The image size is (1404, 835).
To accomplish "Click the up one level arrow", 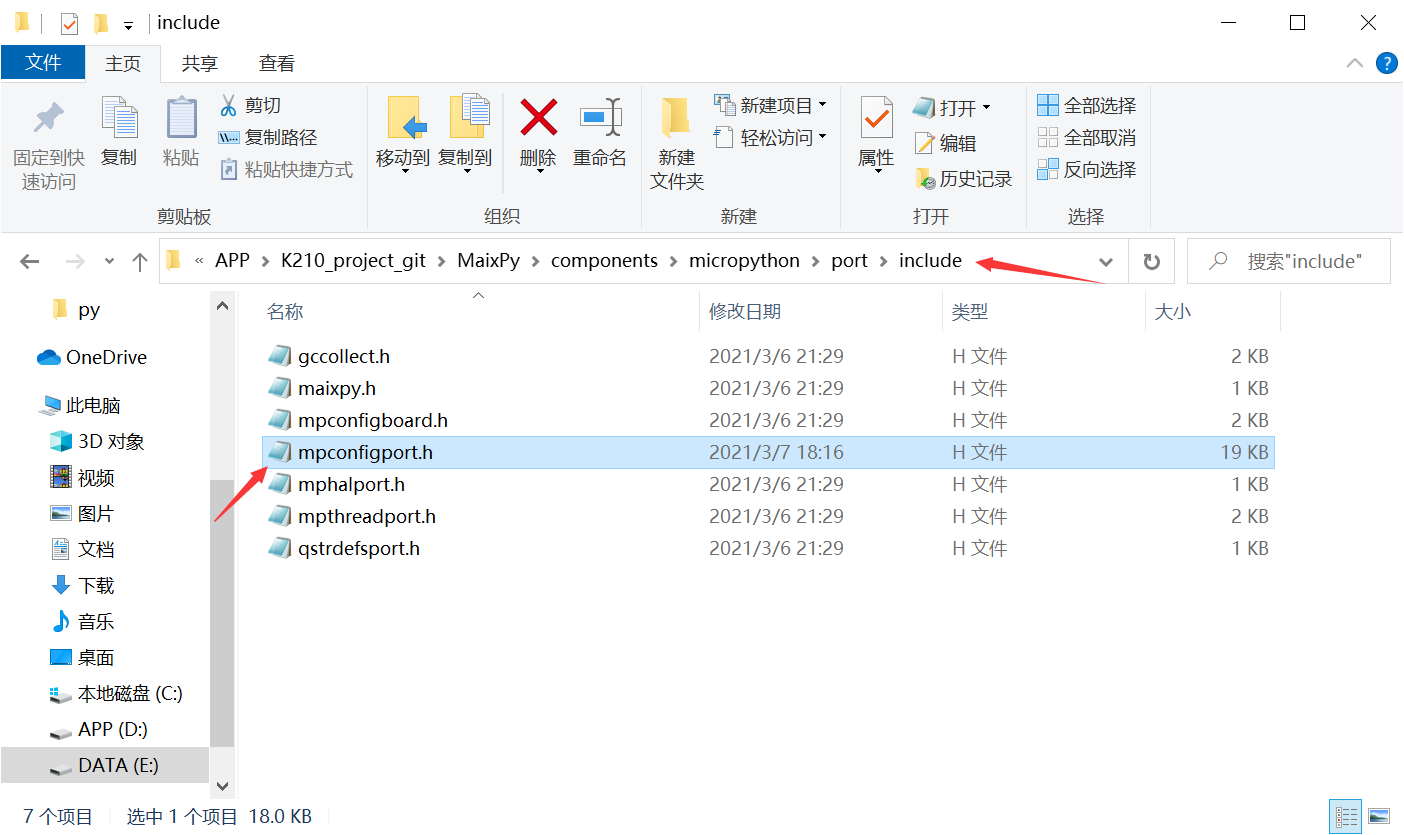I will click(x=140, y=262).
